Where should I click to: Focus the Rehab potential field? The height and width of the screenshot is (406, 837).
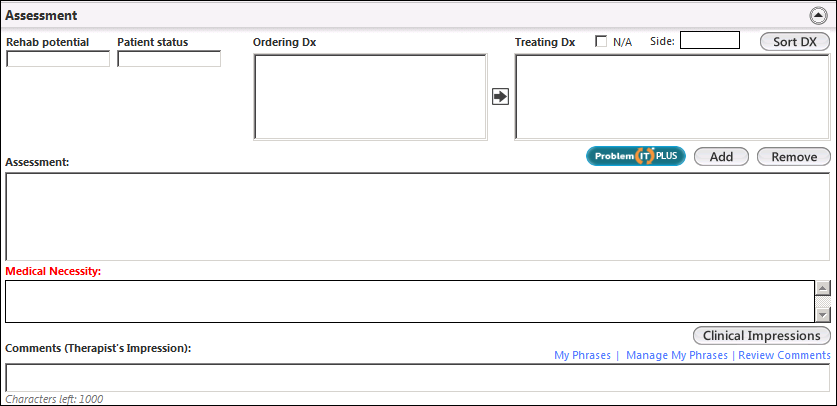[58, 59]
